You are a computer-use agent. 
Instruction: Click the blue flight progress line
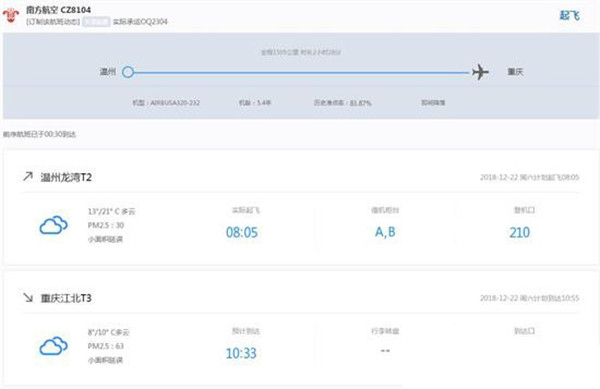tap(302, 72)
